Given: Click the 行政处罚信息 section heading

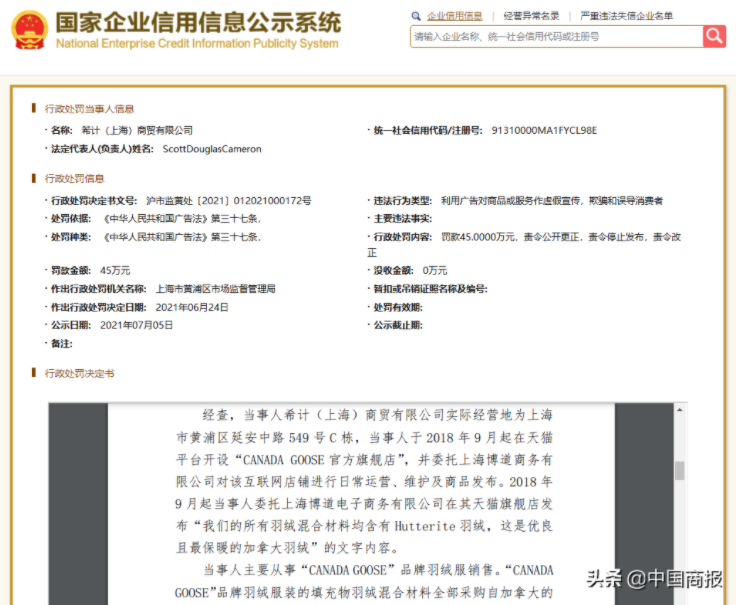Looking at the screenshot, I should (x=74, y=178).
